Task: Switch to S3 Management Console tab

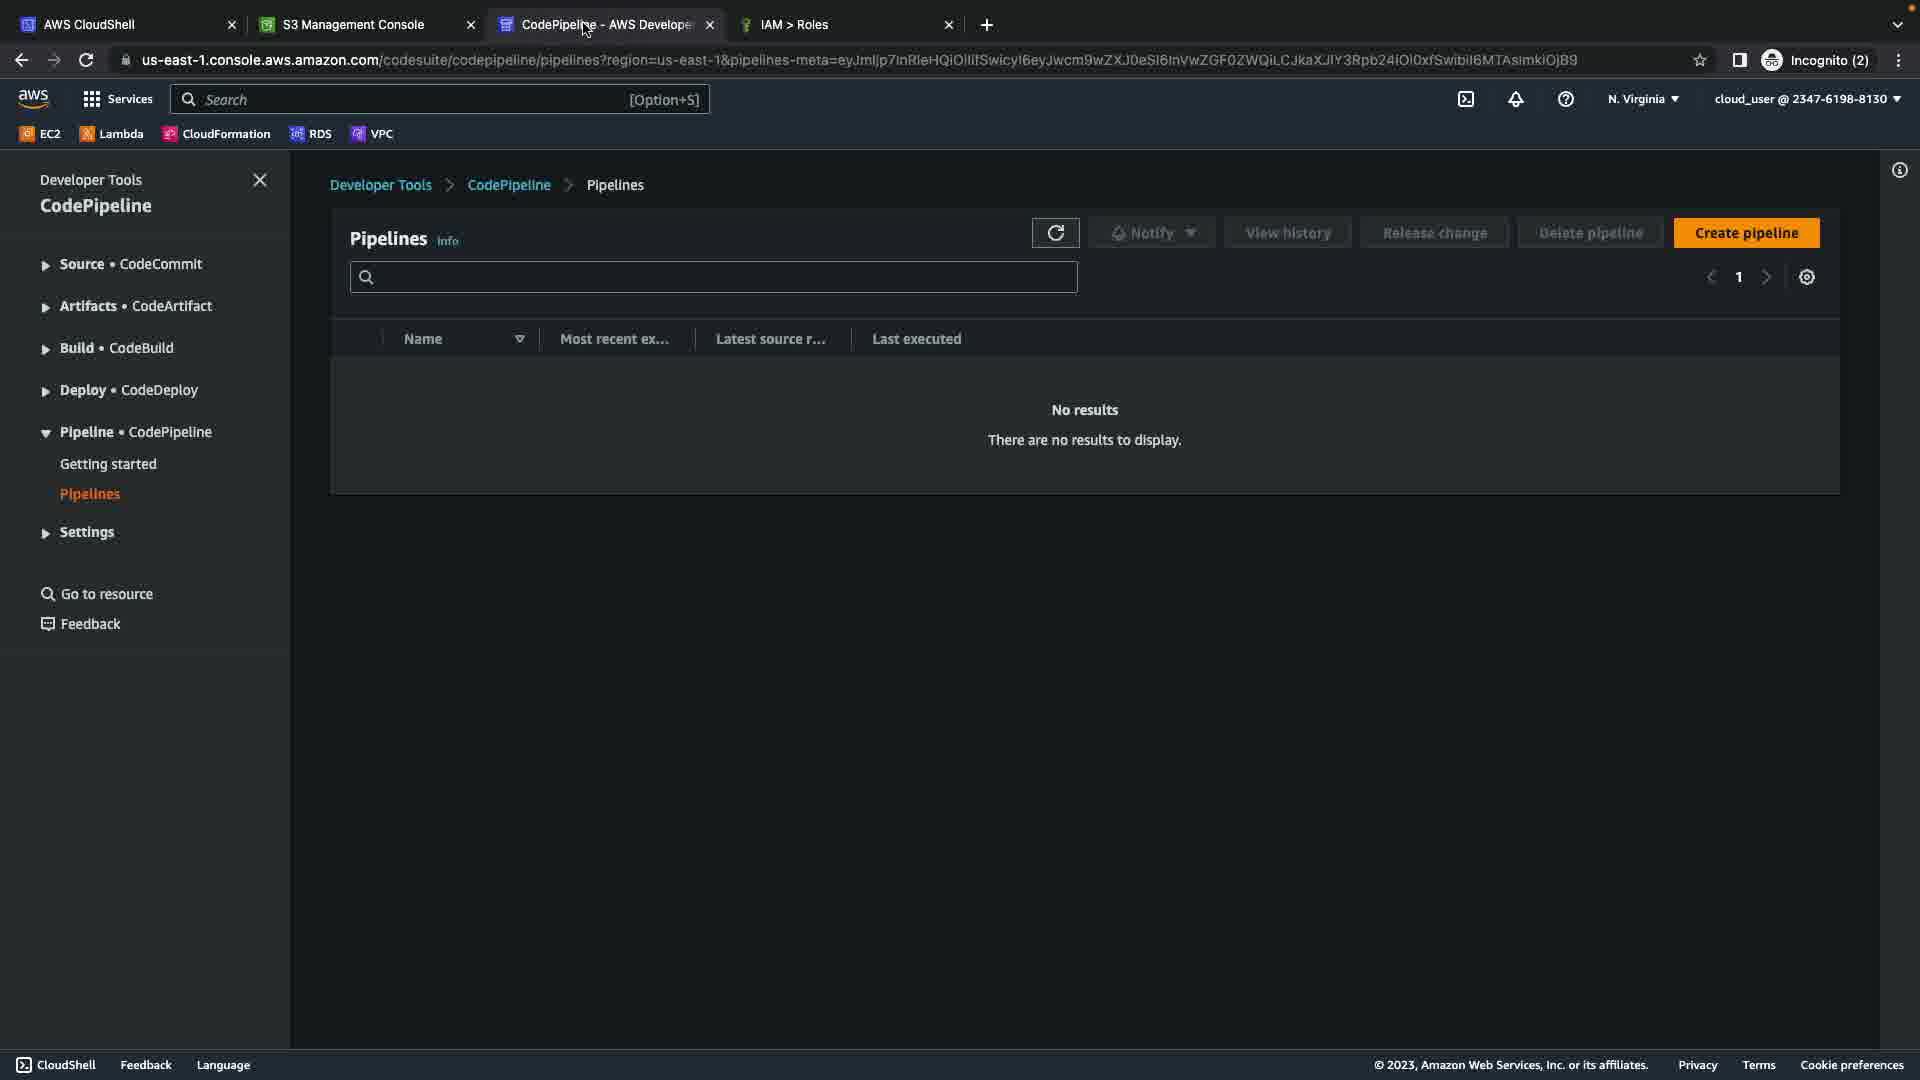Action: [353, 25]
